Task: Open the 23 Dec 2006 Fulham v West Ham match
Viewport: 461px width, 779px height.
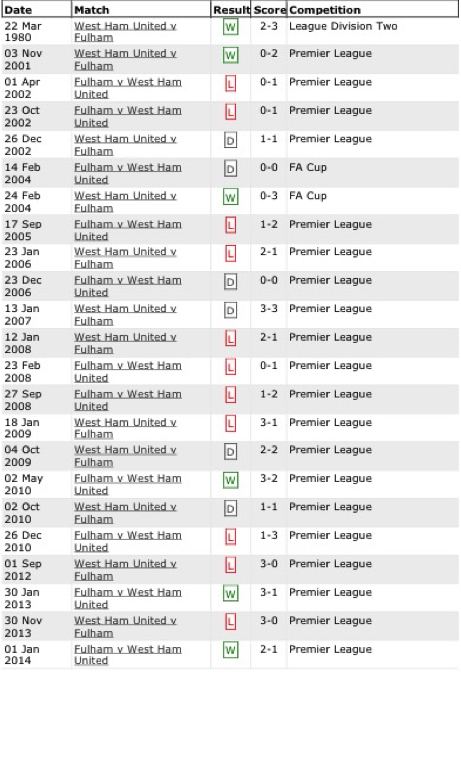Action: tap(128, 286)
